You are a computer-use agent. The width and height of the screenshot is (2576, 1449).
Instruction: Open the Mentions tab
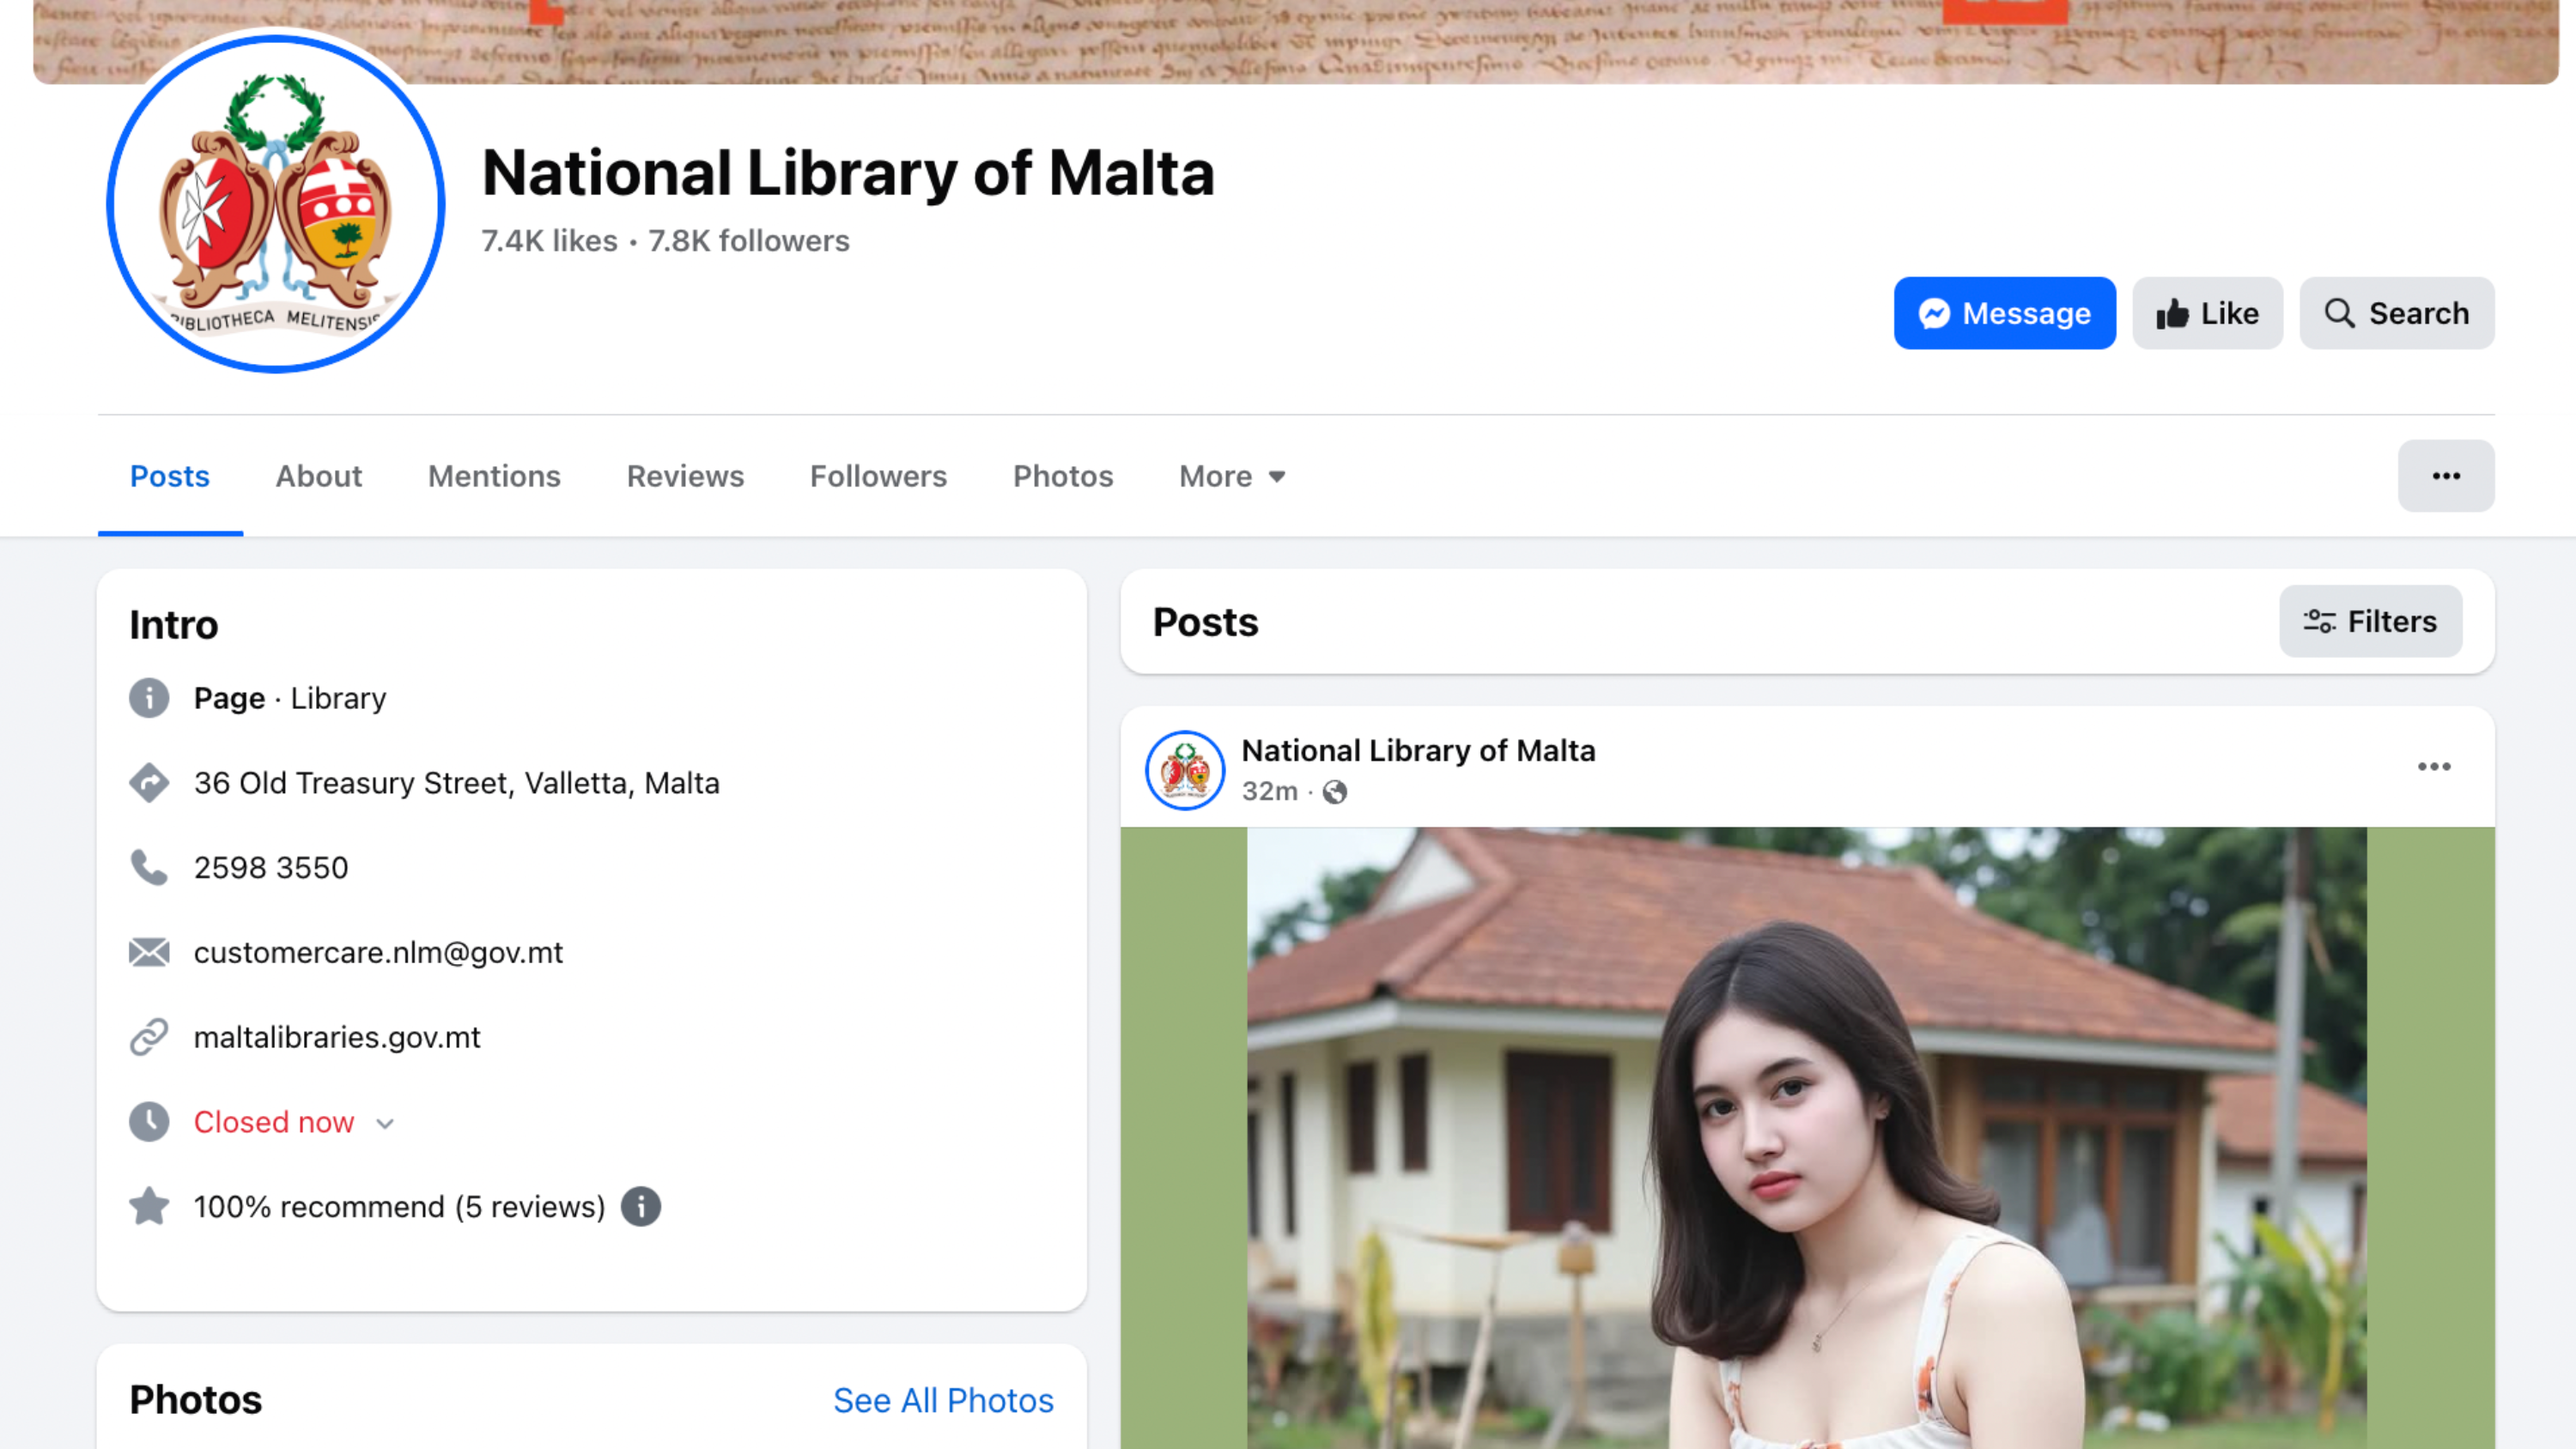coord(494,476)
